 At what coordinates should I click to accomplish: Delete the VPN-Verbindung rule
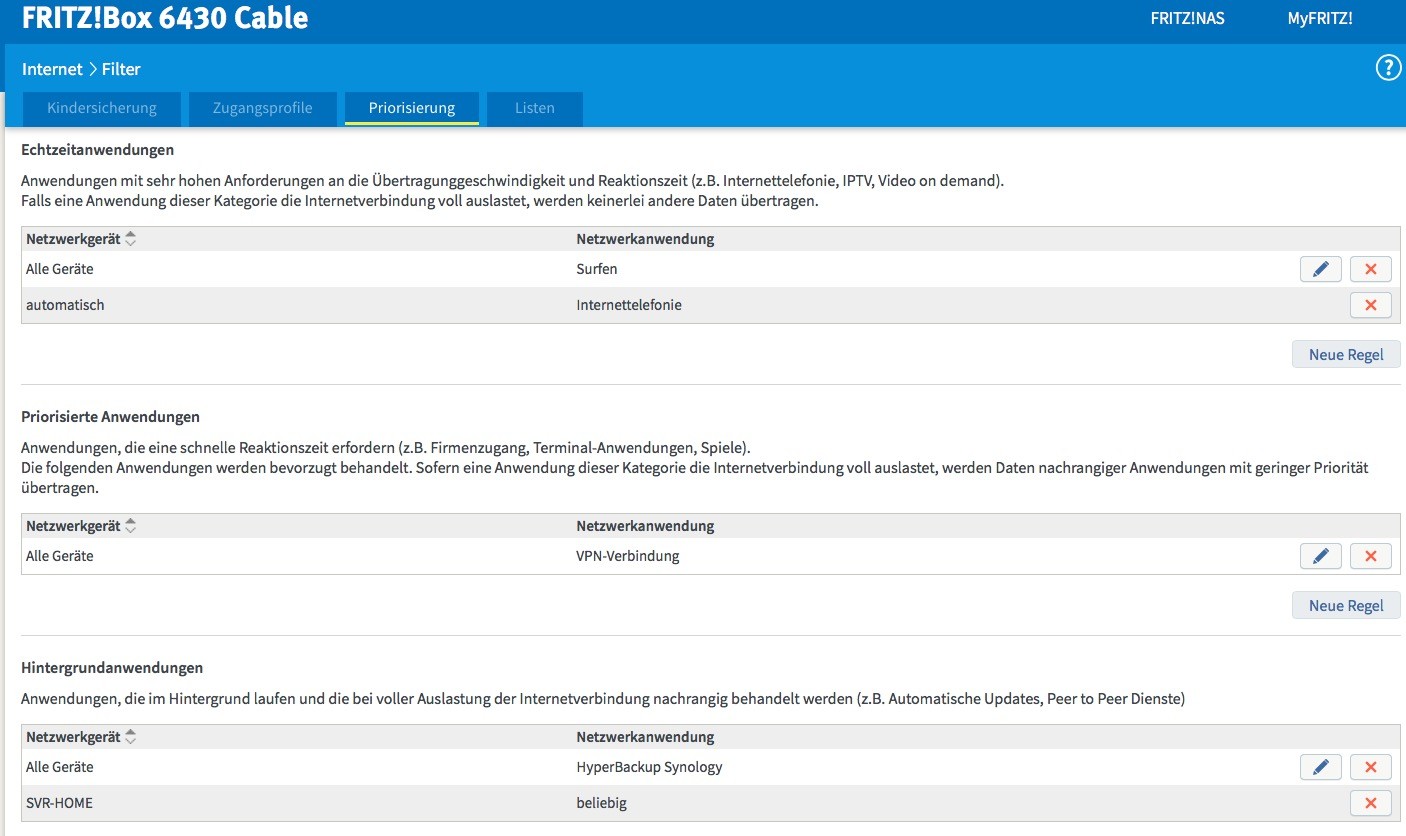tap(1370, 556)
